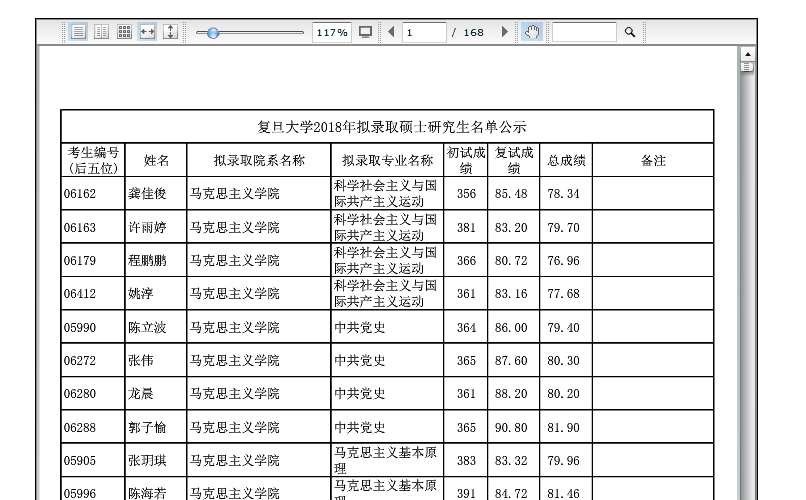806x500 pixels.
Task: Click the 117% zoom percentage field
Action: tap(331, 33)
